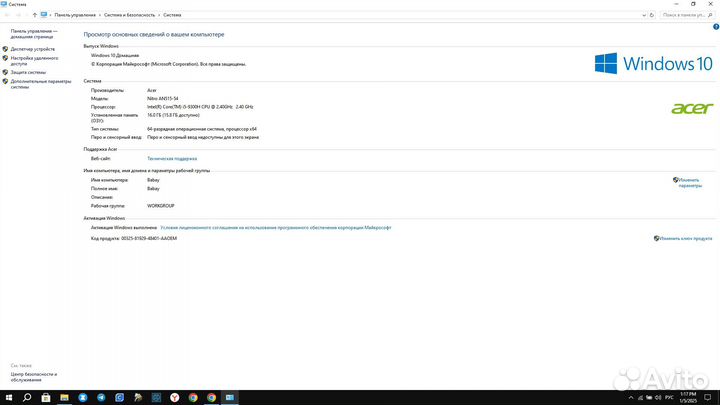Image resolution: width=720 pixels, height=405 pixels.
Task: Open the Microsoft license terms link
Action: tap(276, 227)
